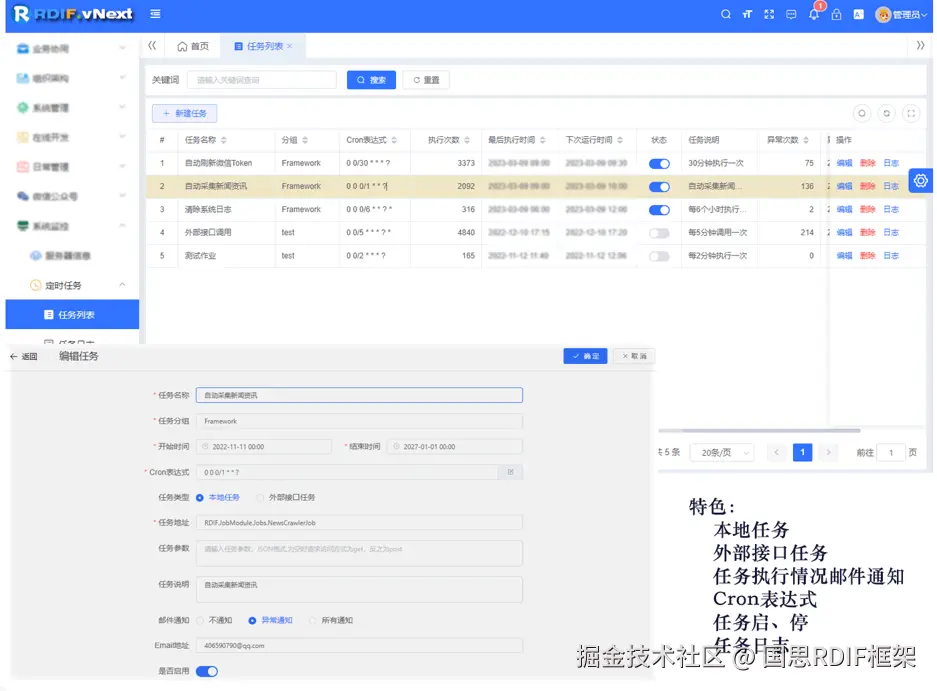Click the screen lock icon
The image size is (937, 691).
[x=837, y=14]
